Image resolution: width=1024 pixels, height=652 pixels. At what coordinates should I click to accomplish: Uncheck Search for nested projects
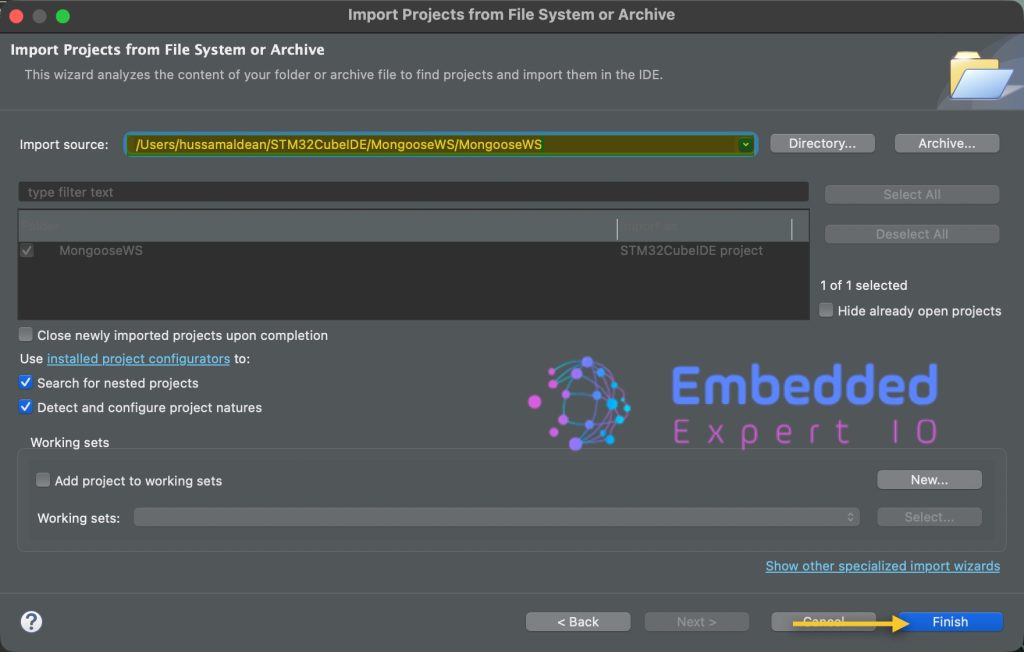pyautogui.click(x=26, y=383)
